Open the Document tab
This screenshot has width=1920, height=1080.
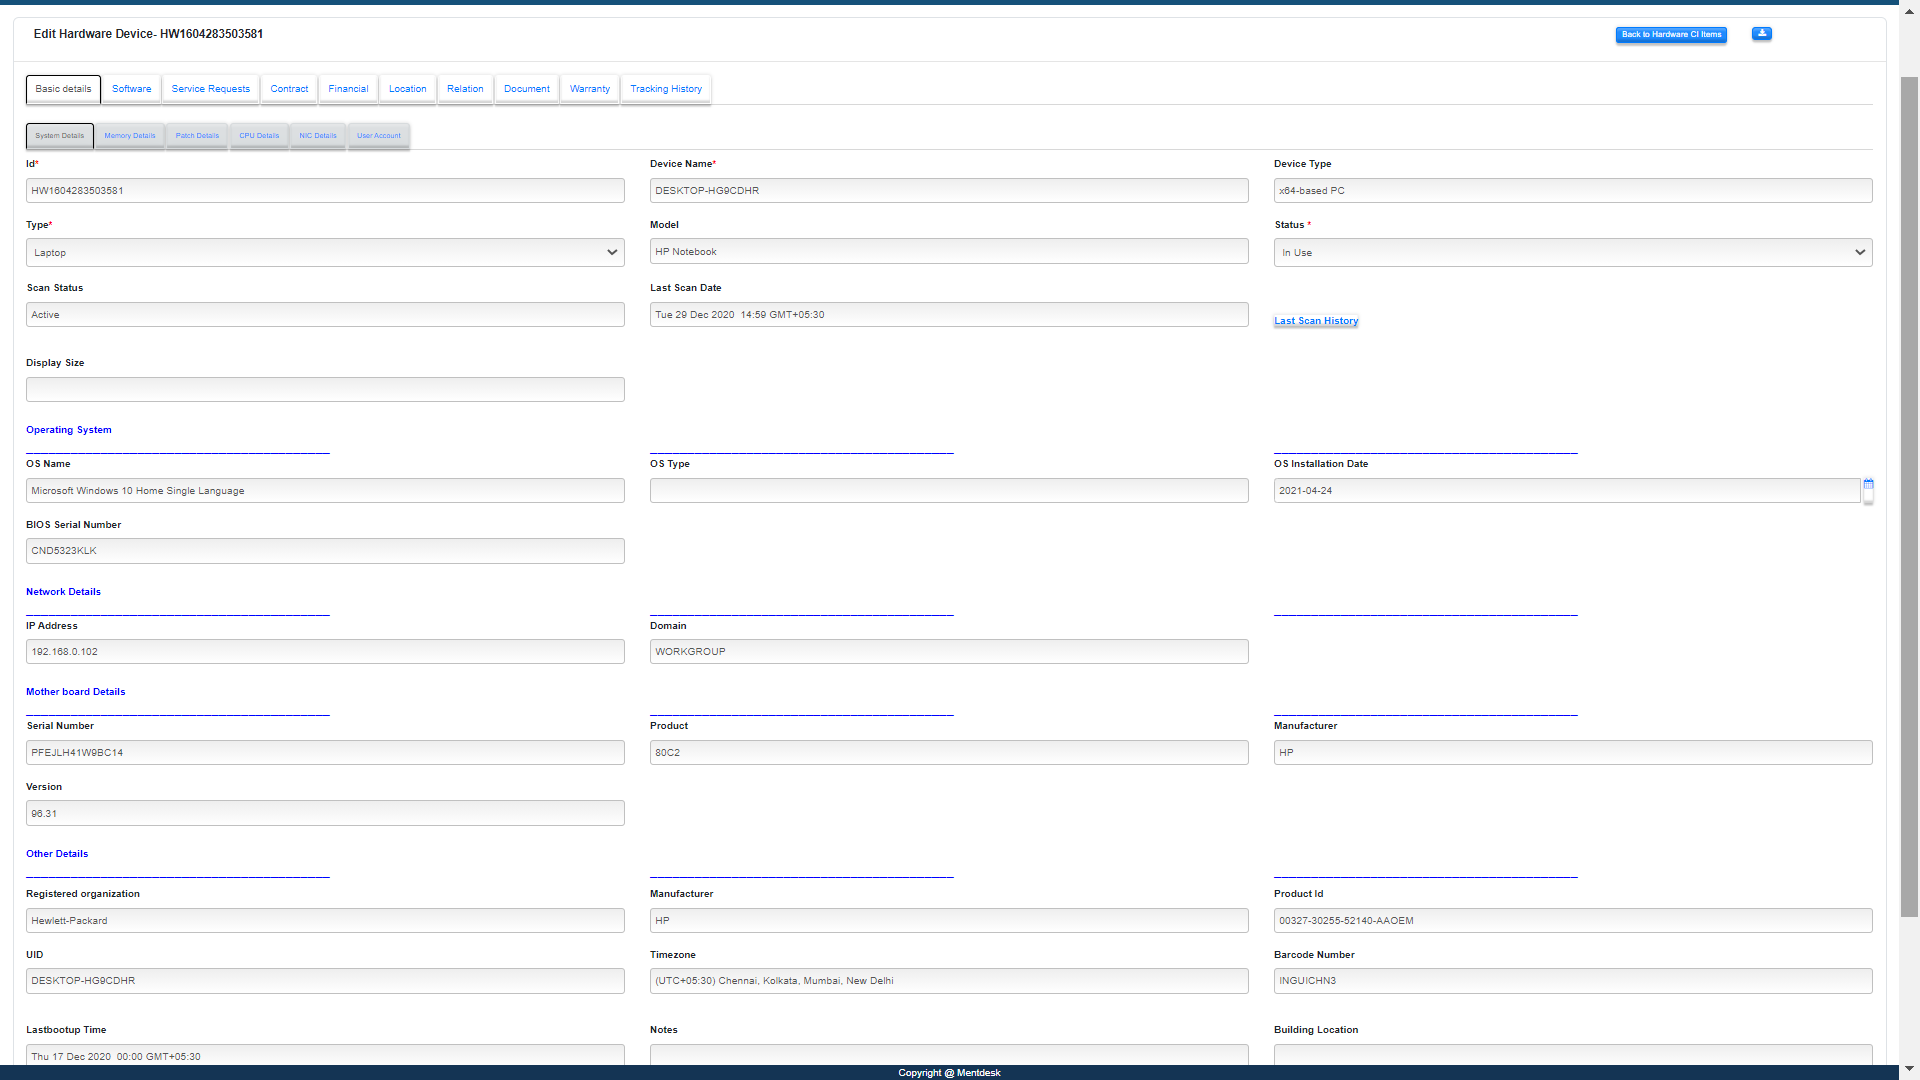coord(527,89)
